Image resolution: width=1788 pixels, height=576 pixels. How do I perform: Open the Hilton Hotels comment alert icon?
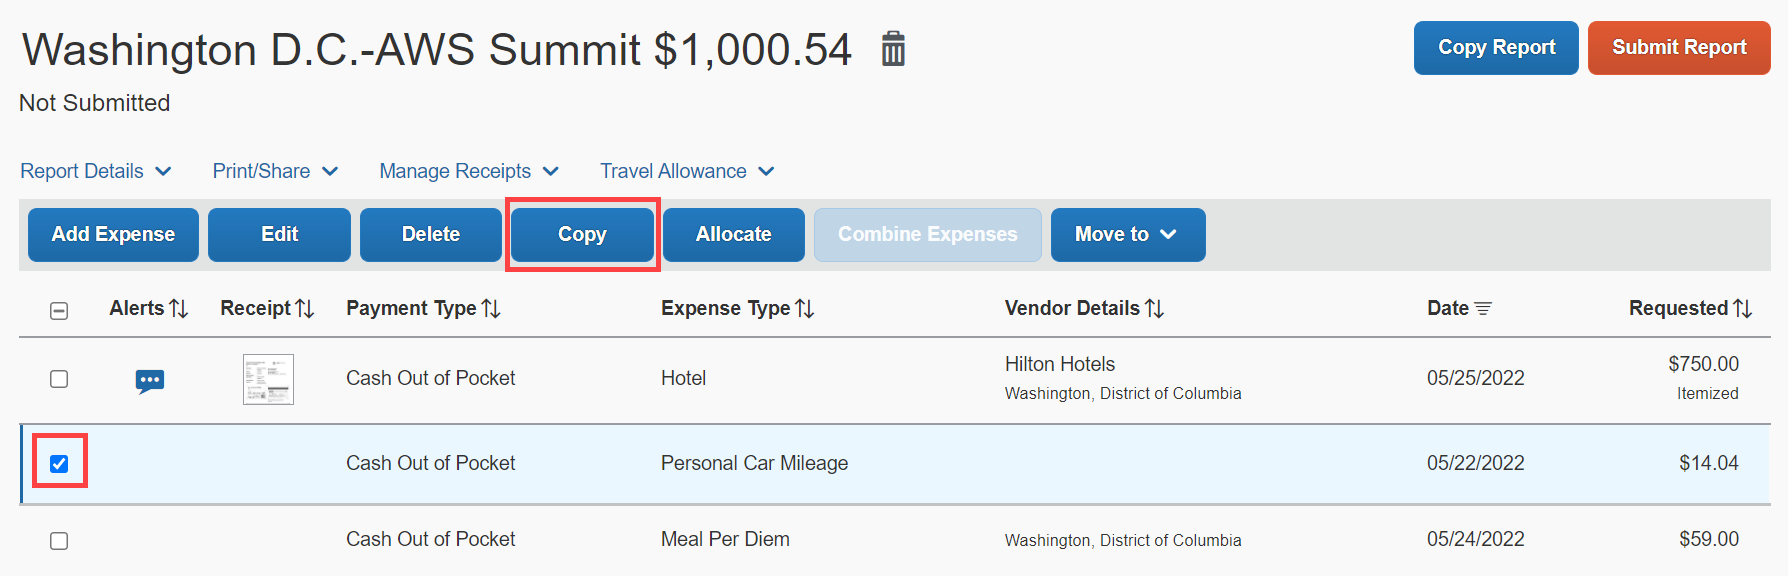point(150,381)
